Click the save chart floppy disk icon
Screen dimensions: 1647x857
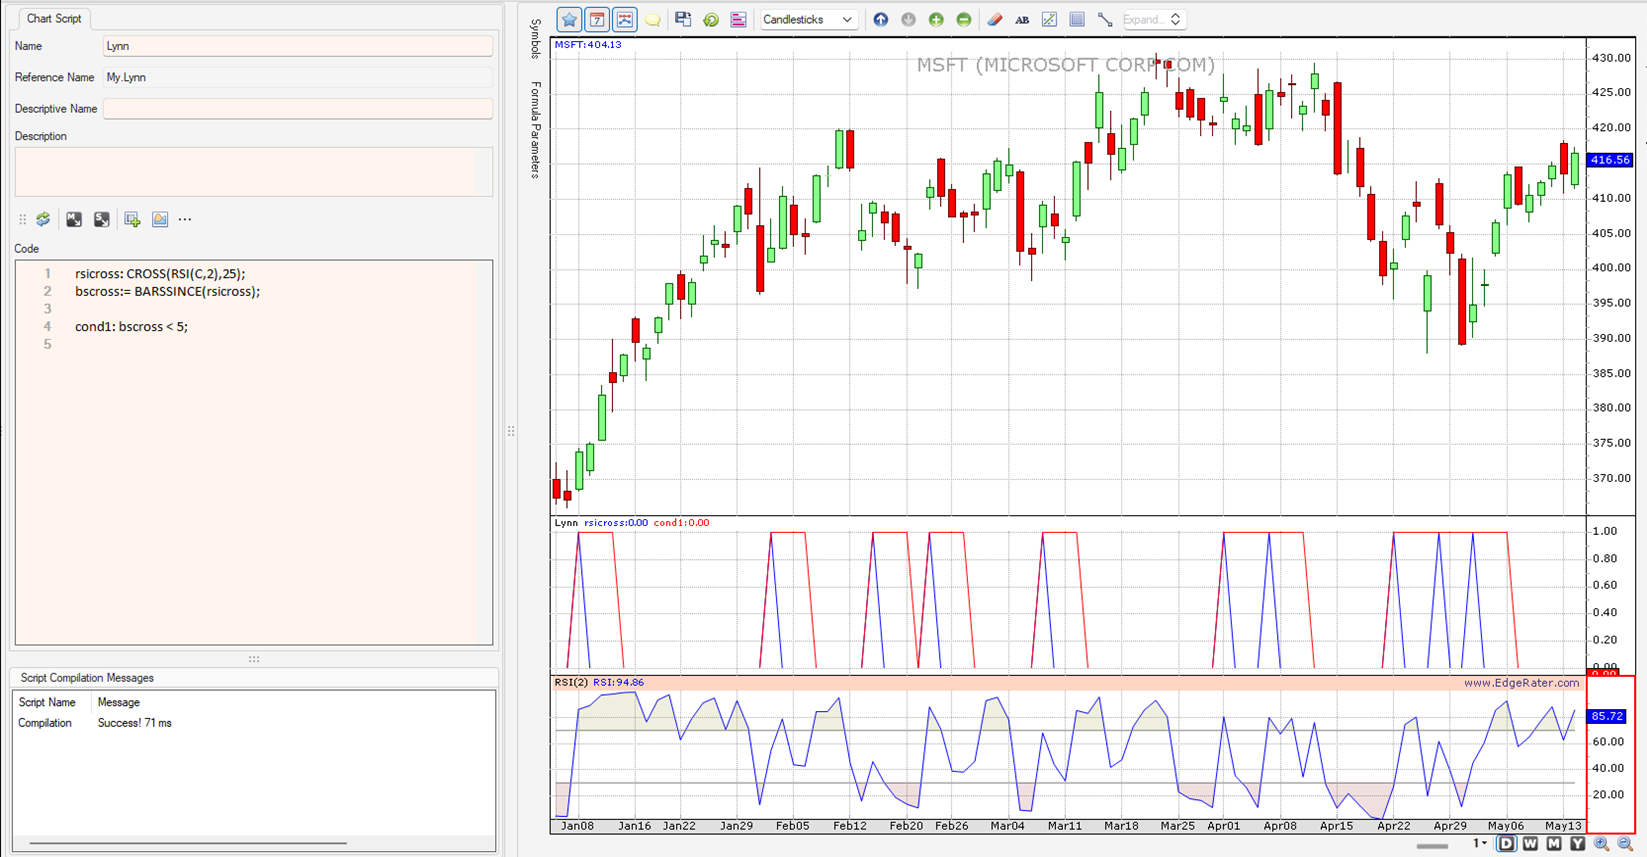(683, 19)
